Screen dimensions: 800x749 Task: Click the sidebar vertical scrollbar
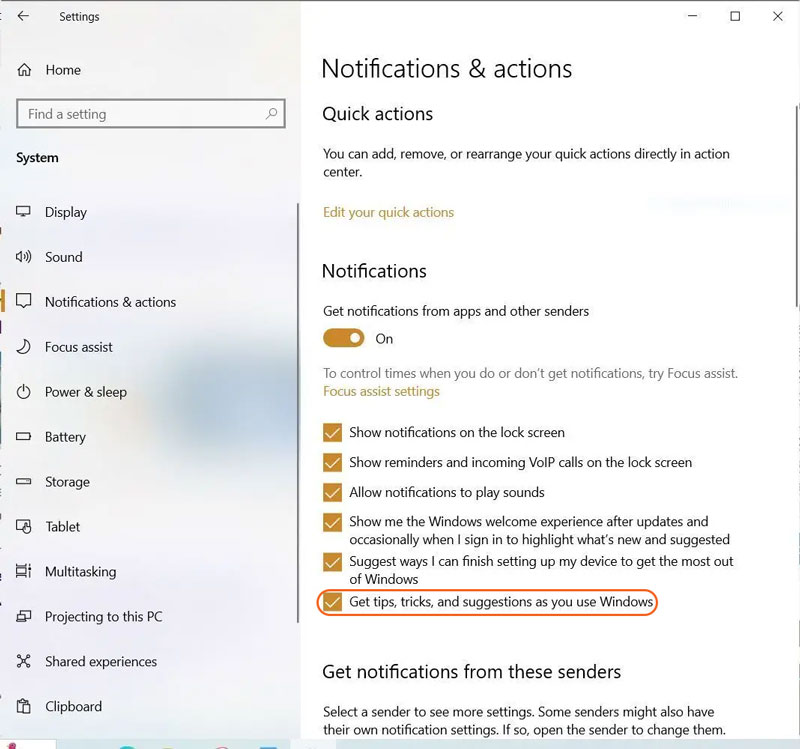(297, 413)
